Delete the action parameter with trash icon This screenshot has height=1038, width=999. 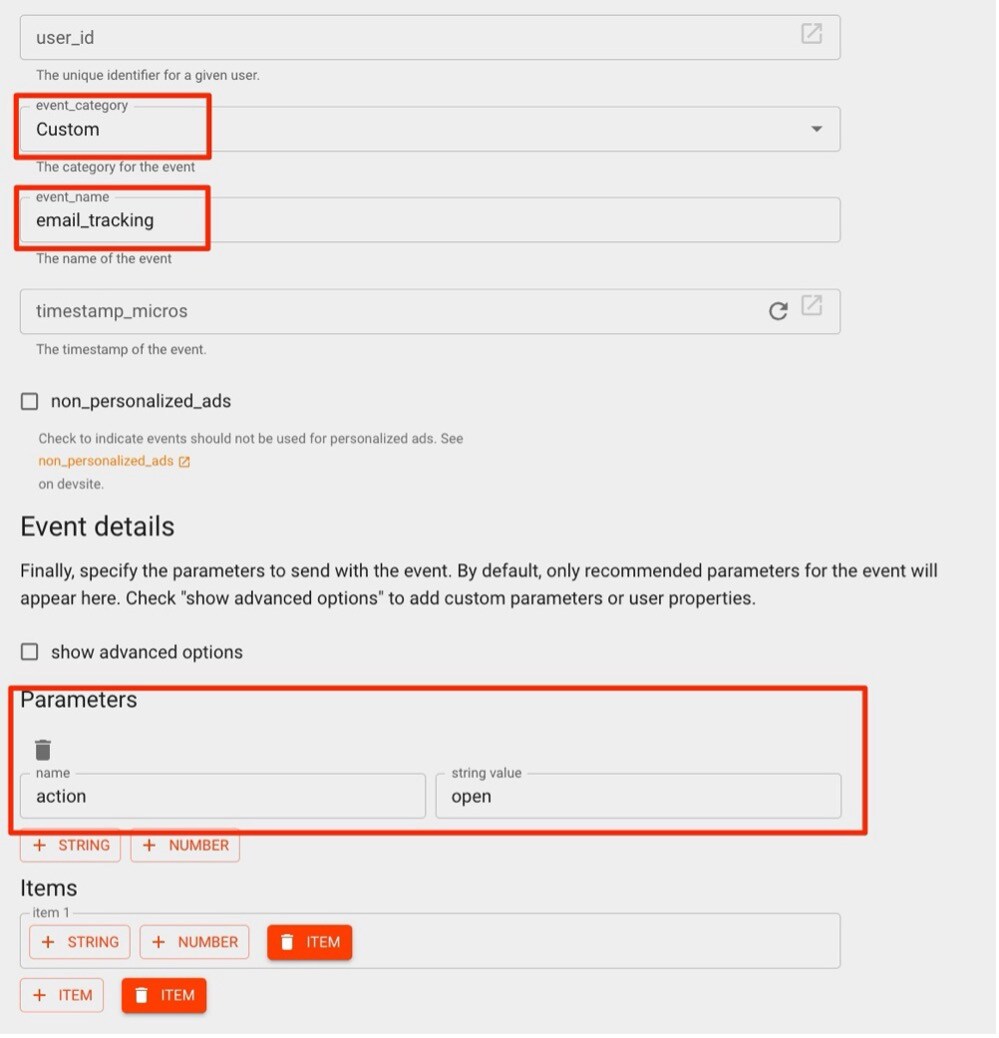point(43,749)
